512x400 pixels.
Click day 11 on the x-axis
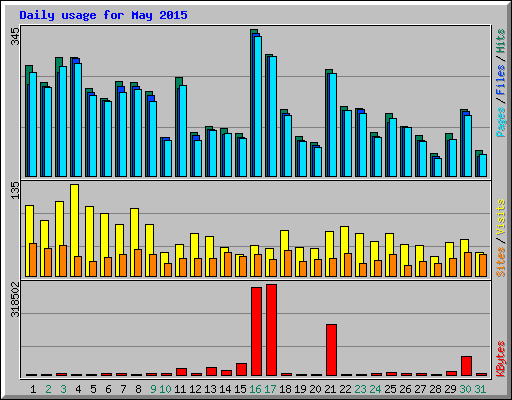point(180,389)
